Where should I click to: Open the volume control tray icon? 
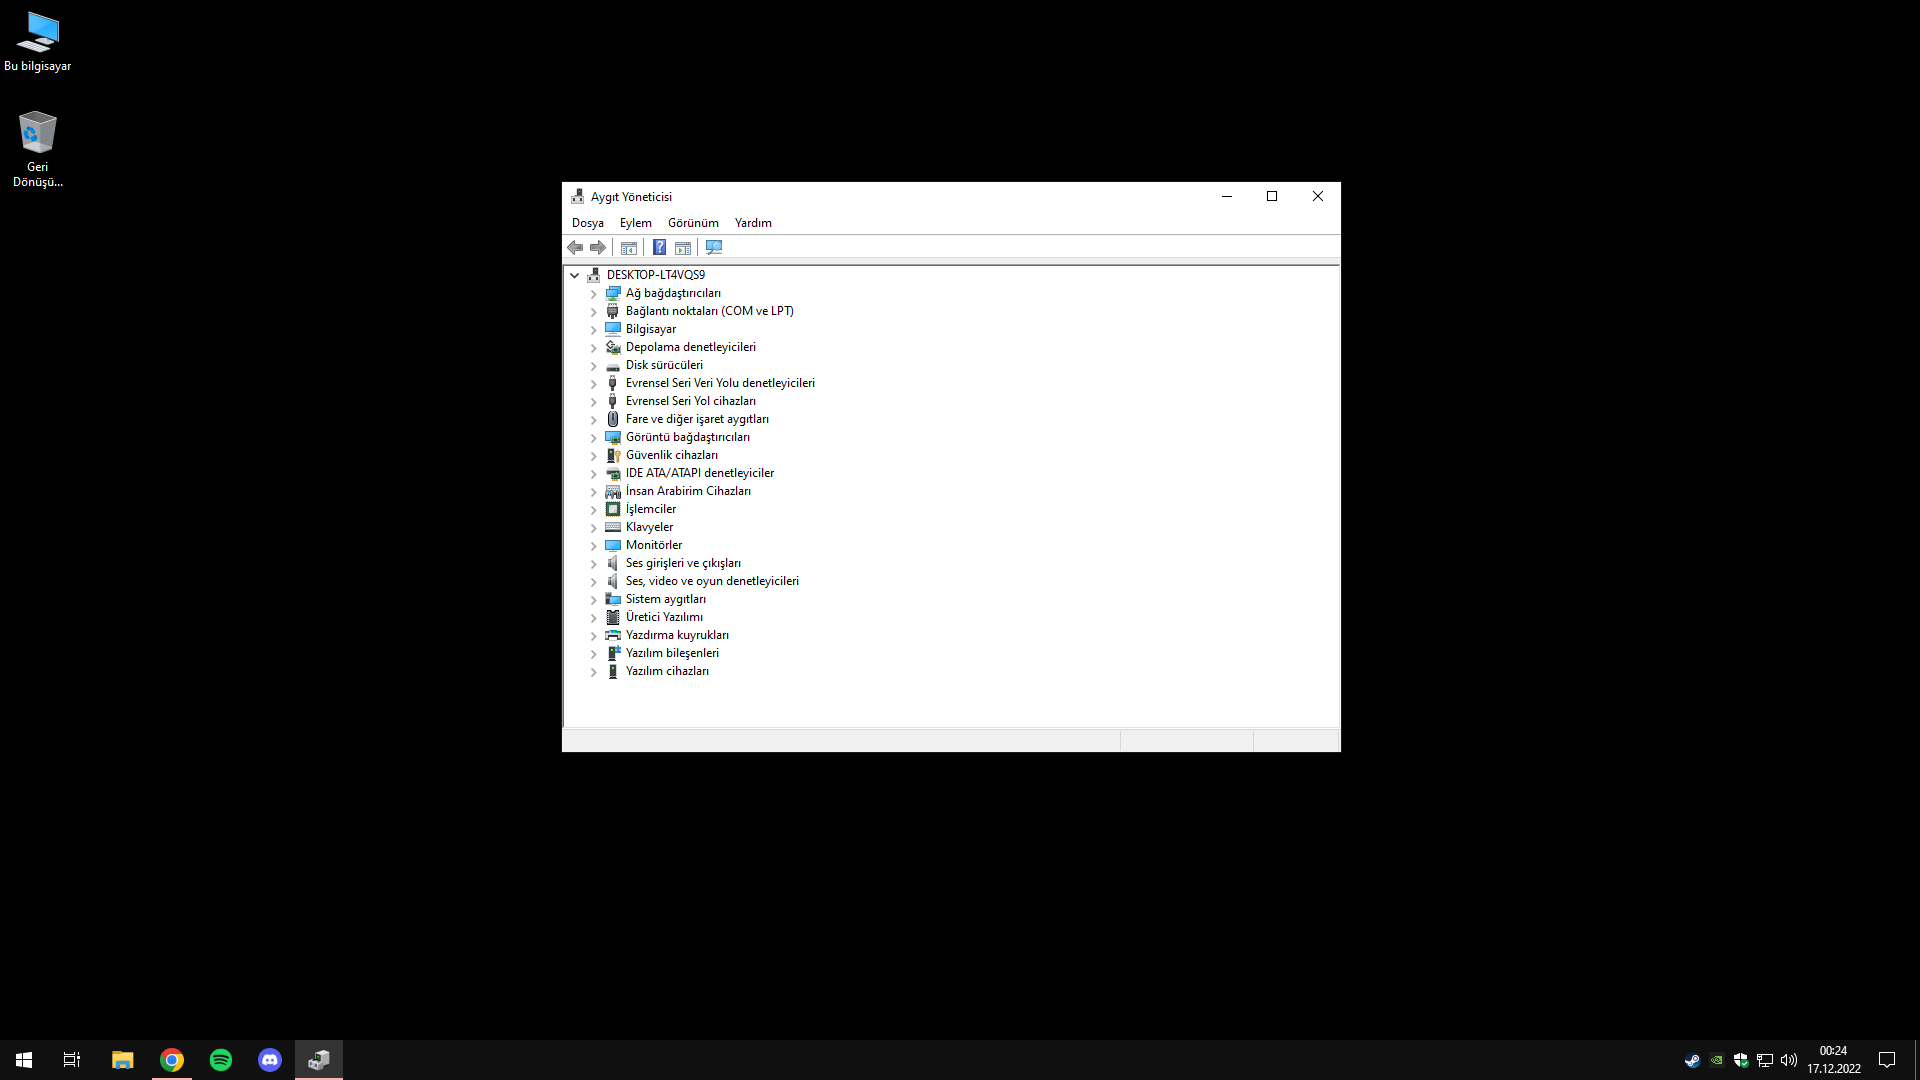coord(1789,1060)
